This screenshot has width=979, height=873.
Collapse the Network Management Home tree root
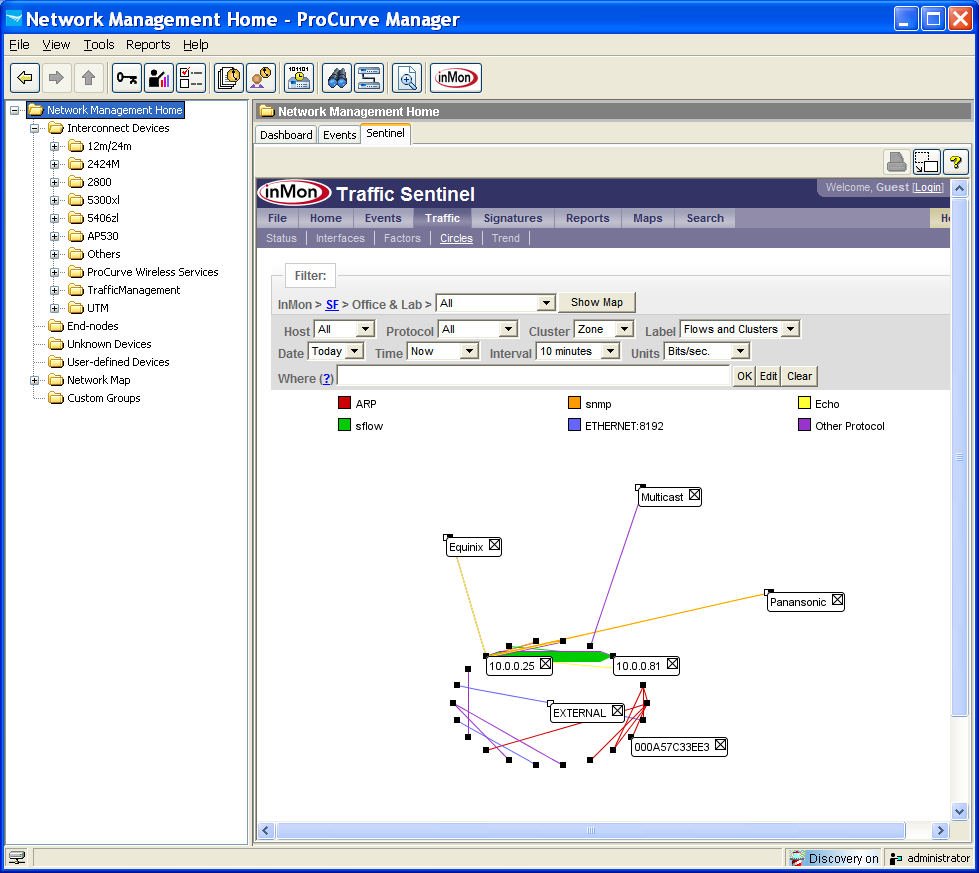point(14,111)
